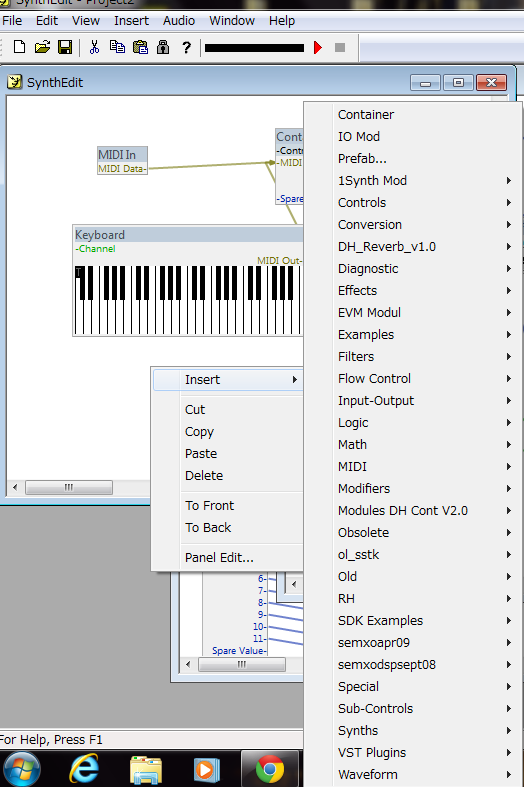Click the padlock Lock toolbar icon
This screenshot has height=787, width=524.
(163, 47)
